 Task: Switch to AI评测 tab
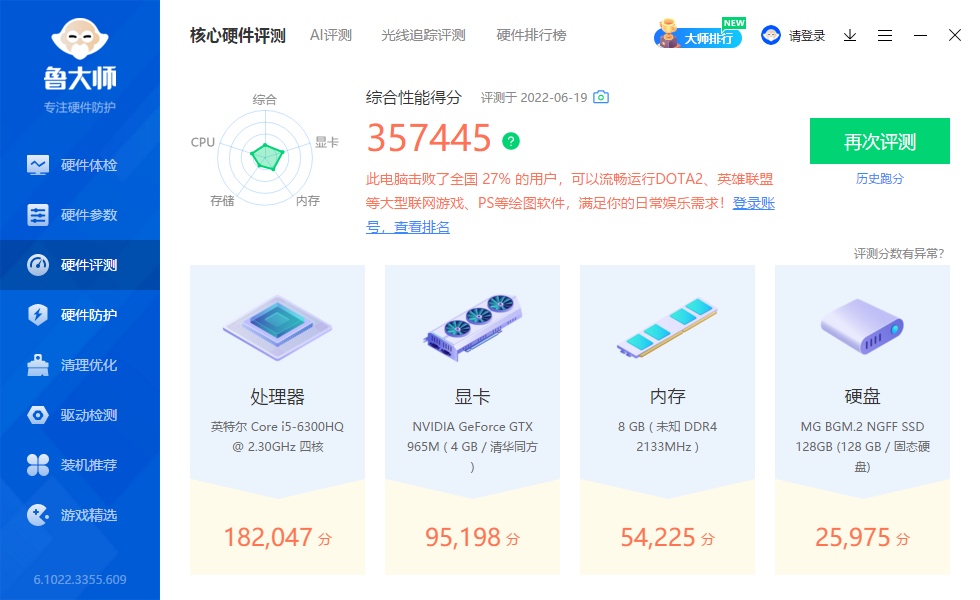coord(331,36)
